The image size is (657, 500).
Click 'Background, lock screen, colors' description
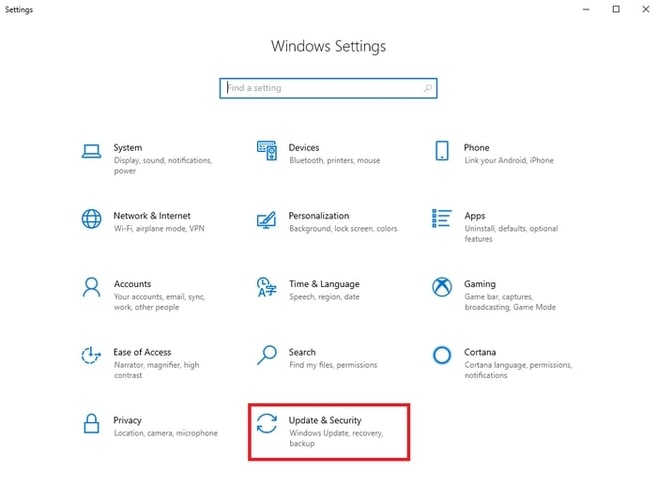[x=343, y=228]
